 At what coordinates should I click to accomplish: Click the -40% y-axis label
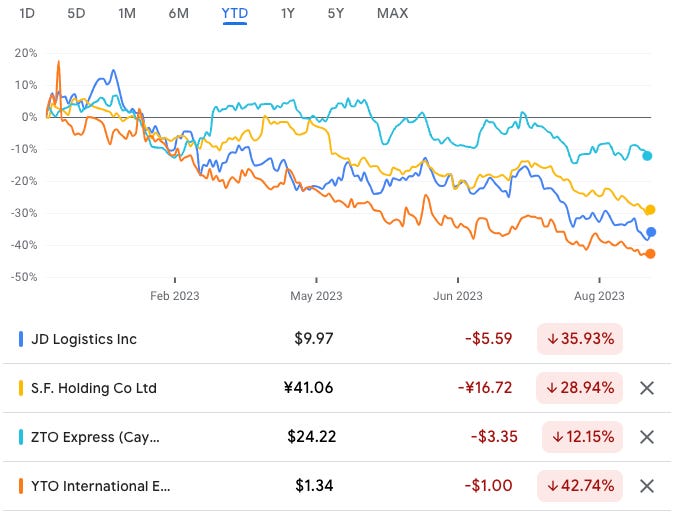24,245
